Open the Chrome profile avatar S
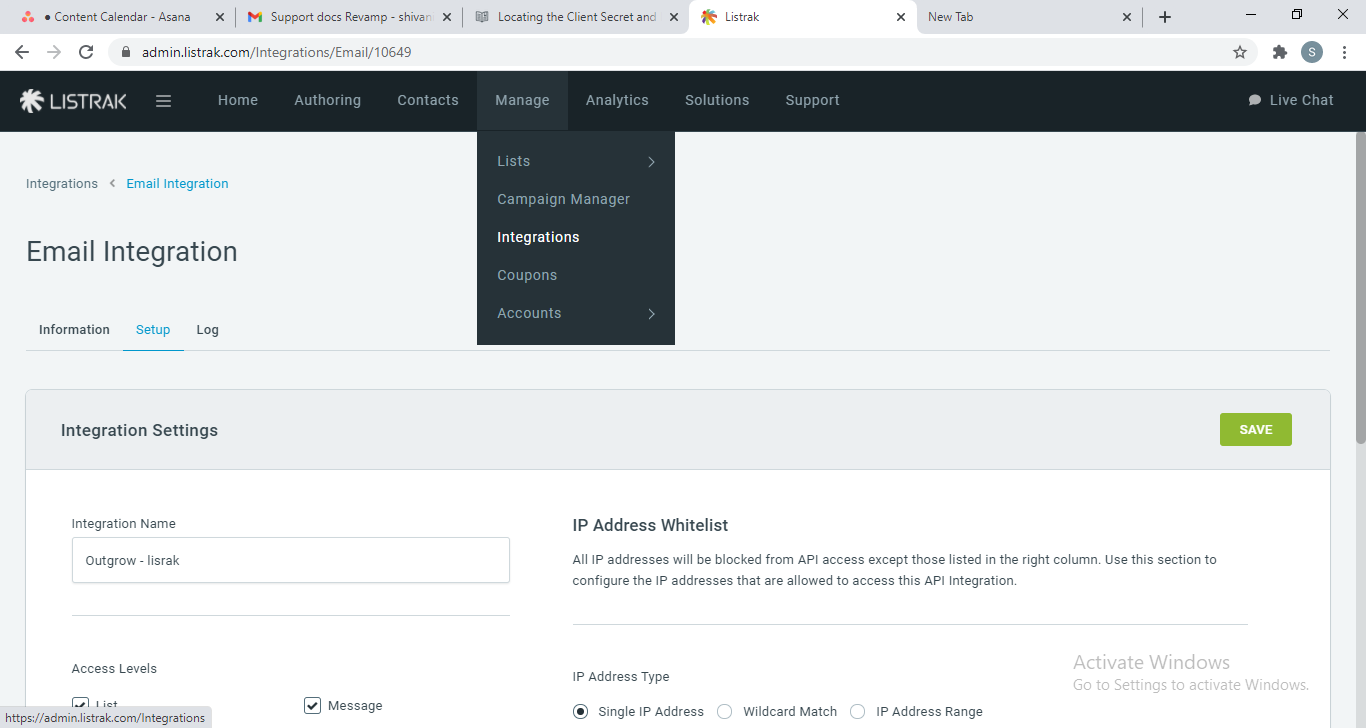Viewport: 1366px width, 728px height. (1312, 52)
